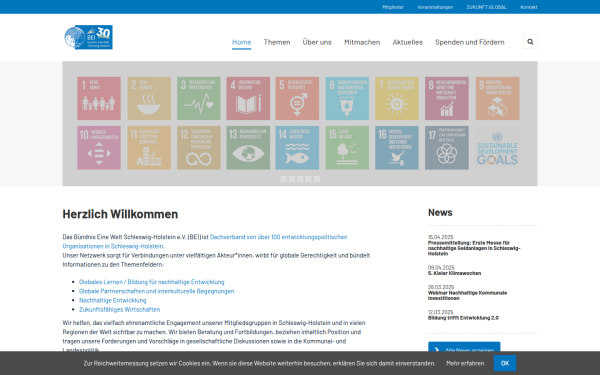Accept cookies with OK button

[x=505, y=363]
